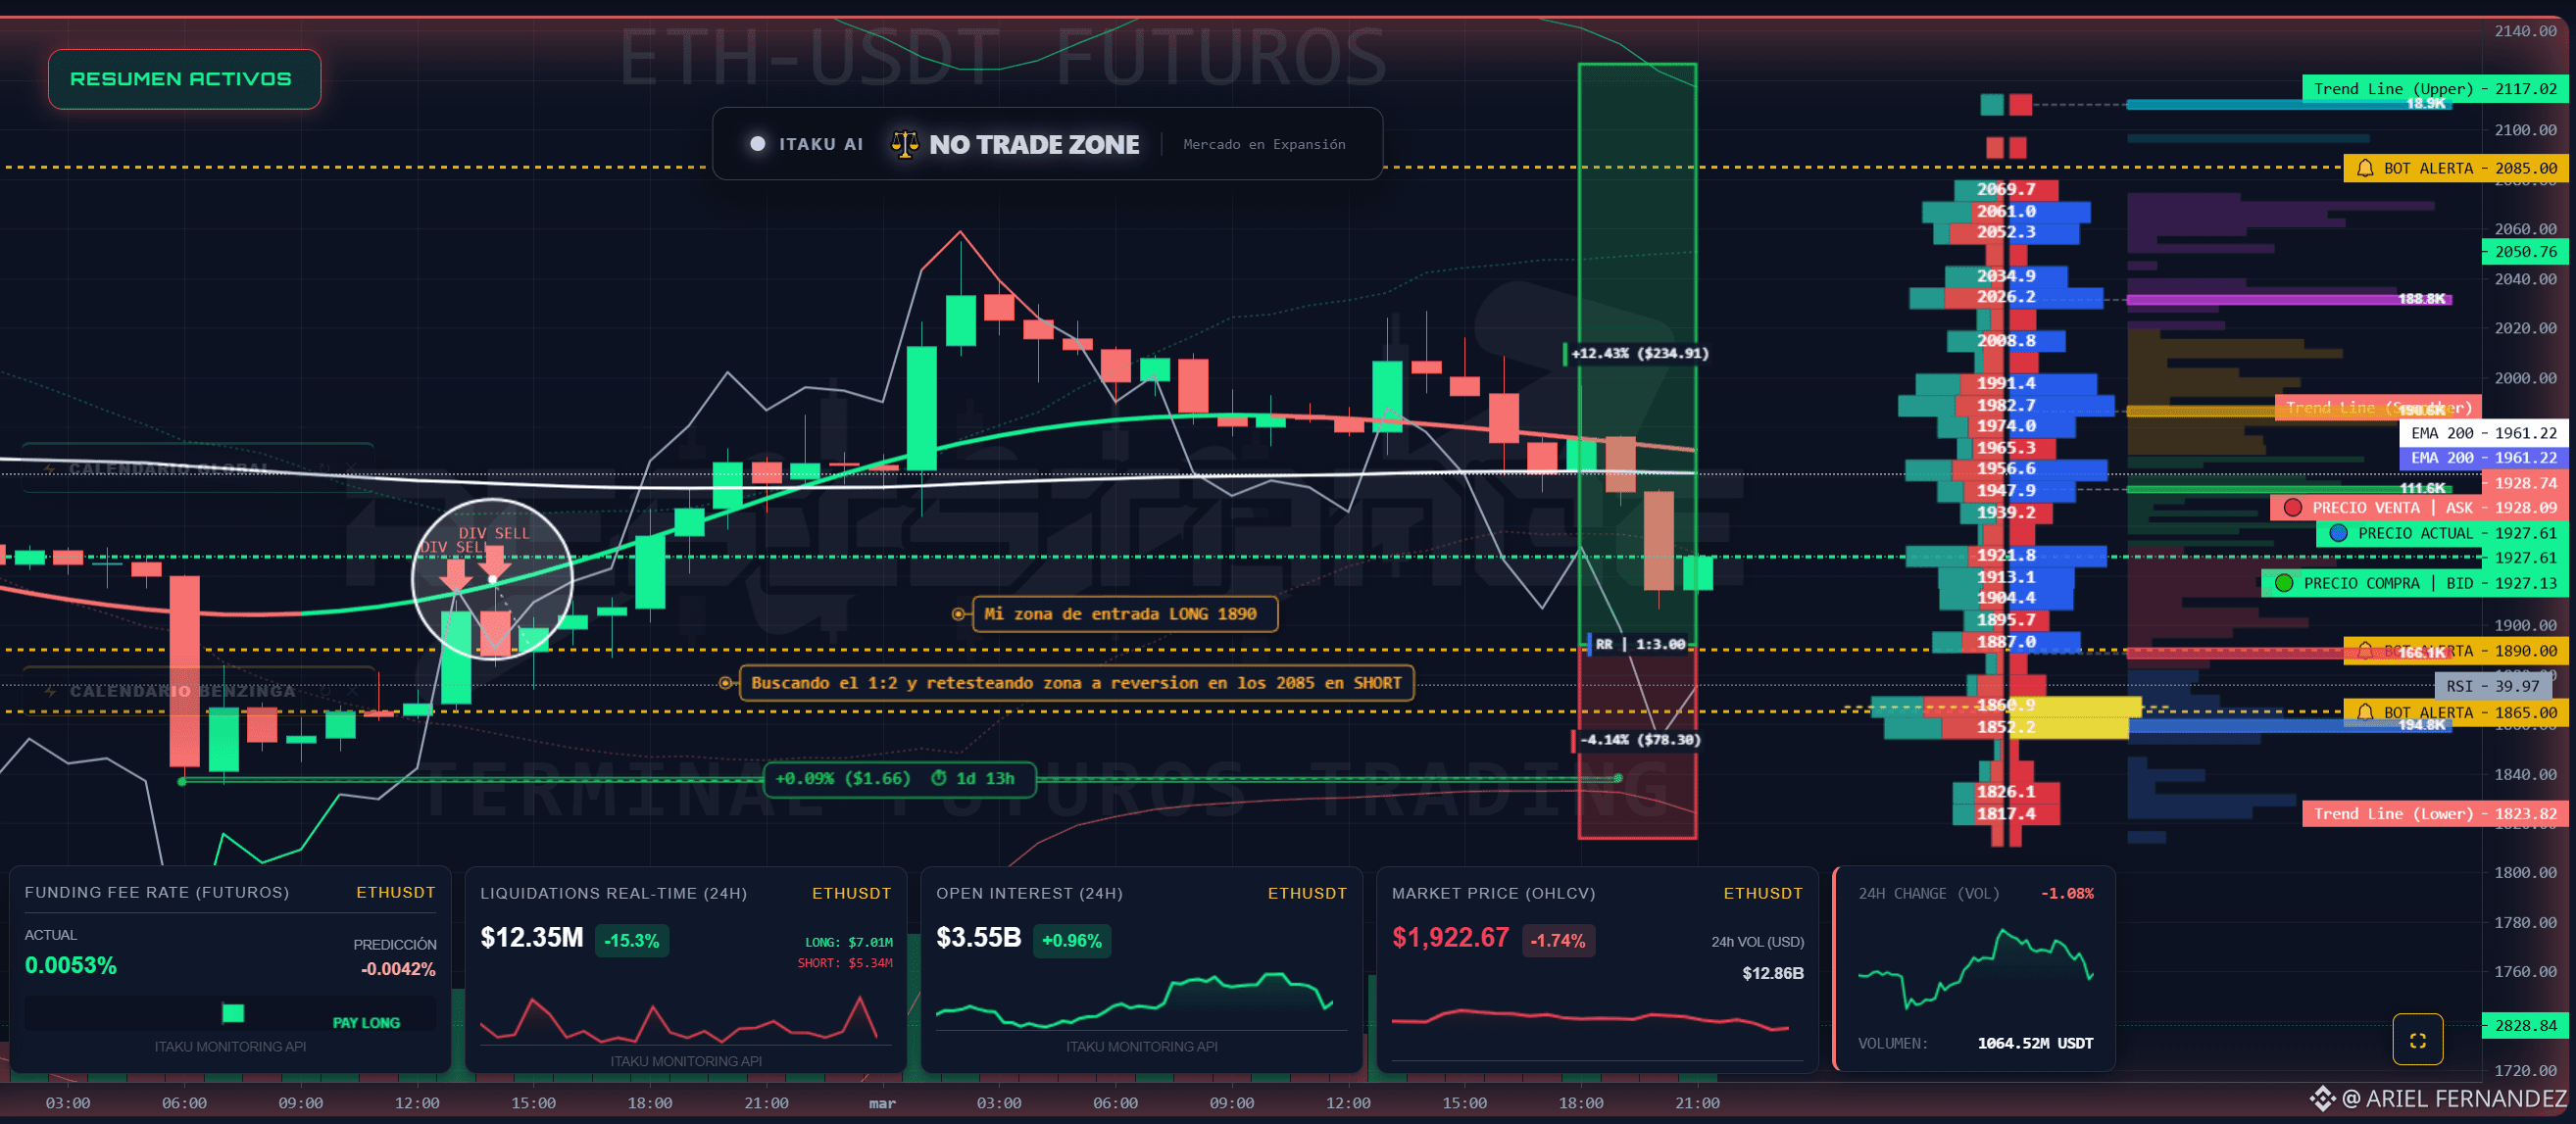Click the RSI - 39.97 label

pyautogui.click(x=2493, y=686)
